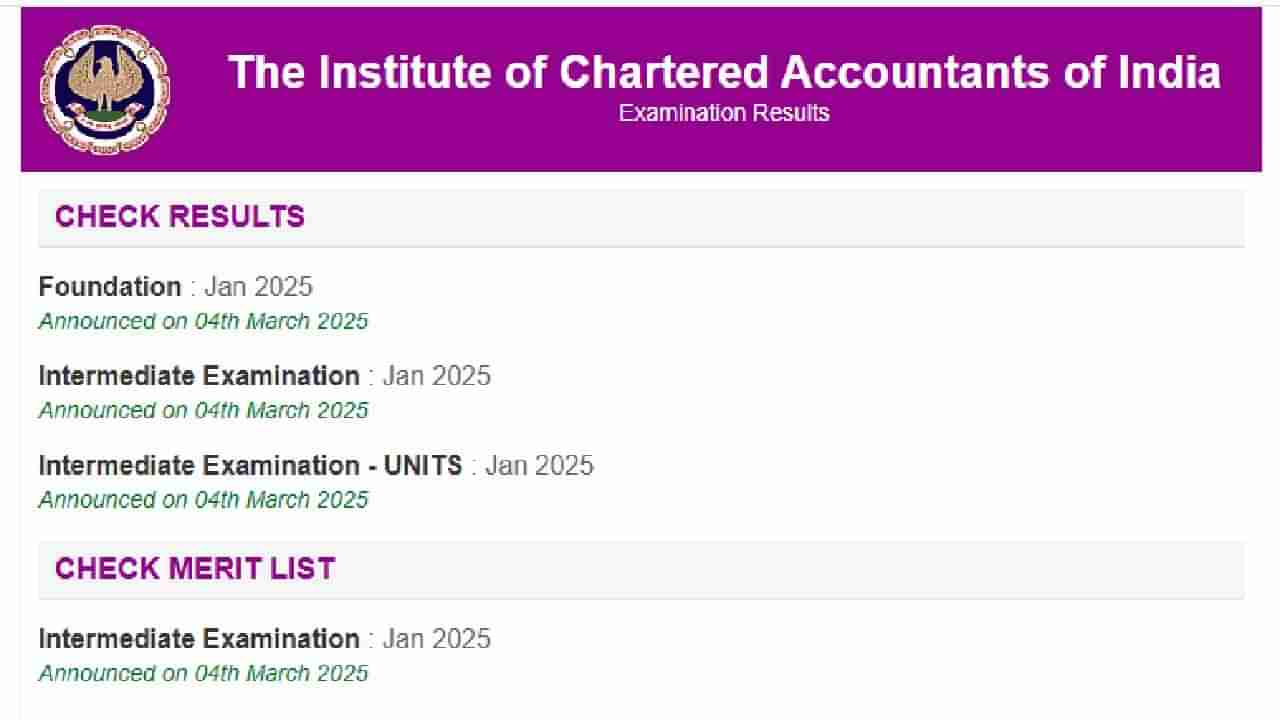Open Intermediate Examination merit list link
1280x720 pixels.
(x=199, y=639)
